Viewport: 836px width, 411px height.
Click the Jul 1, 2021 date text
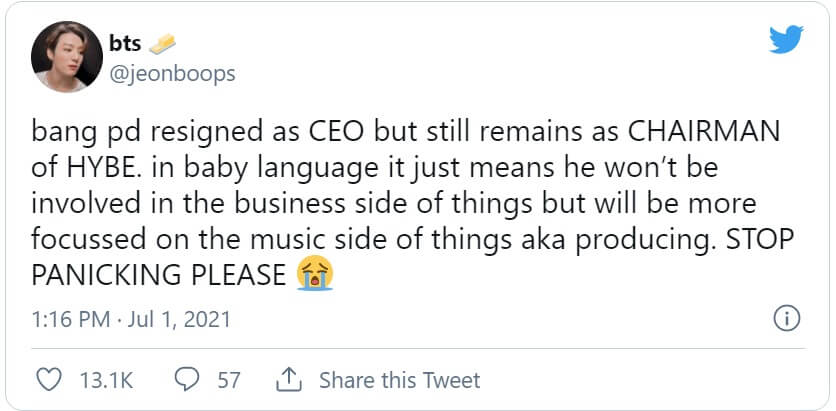click(x=182, y=320)
